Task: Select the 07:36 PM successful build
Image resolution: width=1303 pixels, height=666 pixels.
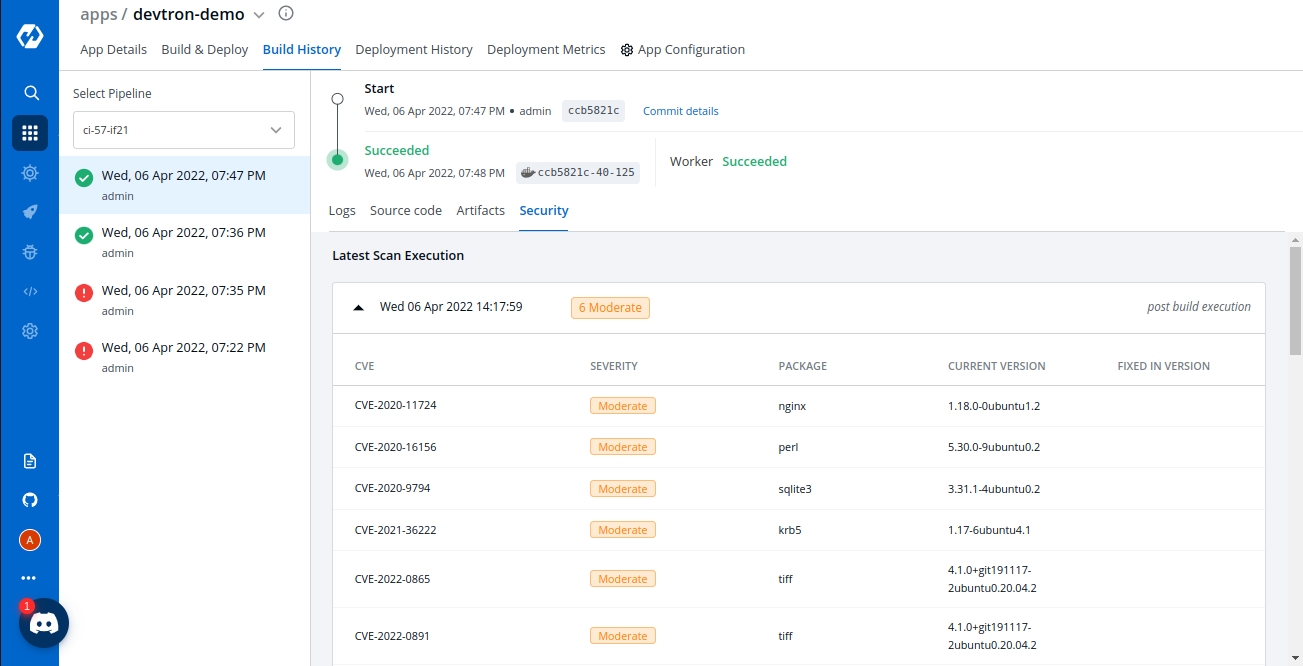Action: click(x=184, y=242)
